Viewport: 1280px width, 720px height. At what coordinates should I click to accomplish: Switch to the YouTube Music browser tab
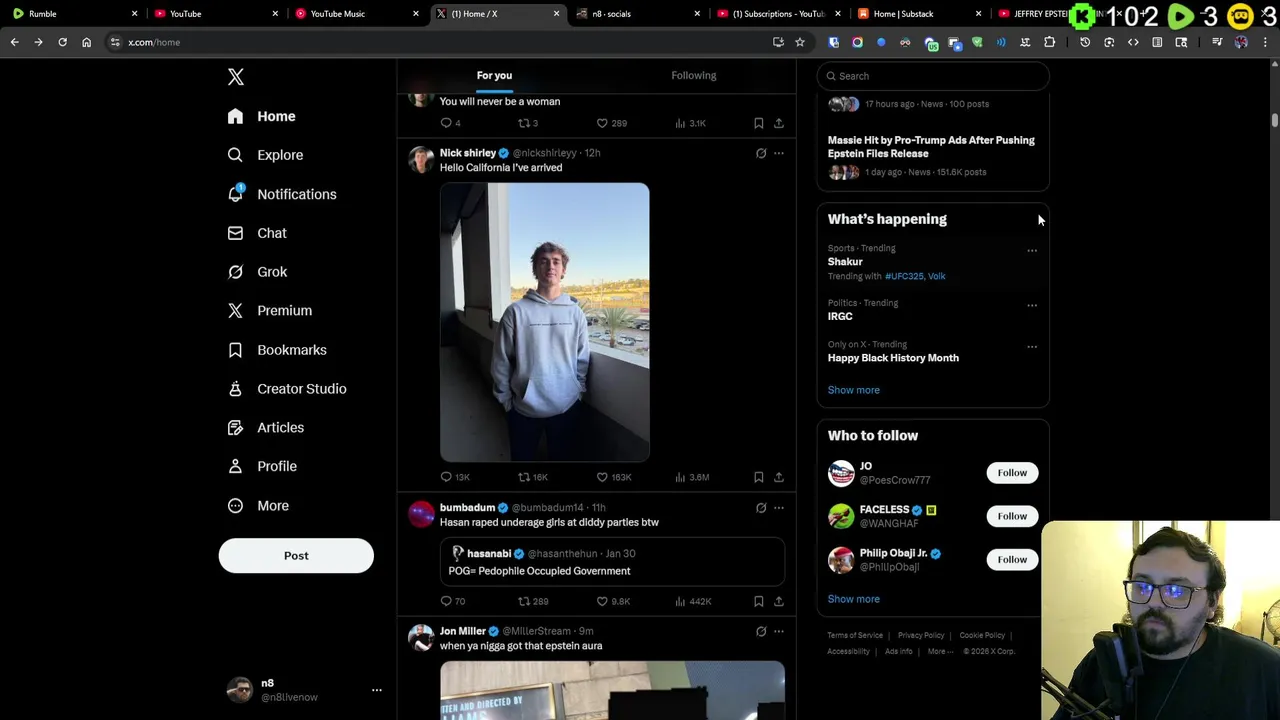[356, 14]
